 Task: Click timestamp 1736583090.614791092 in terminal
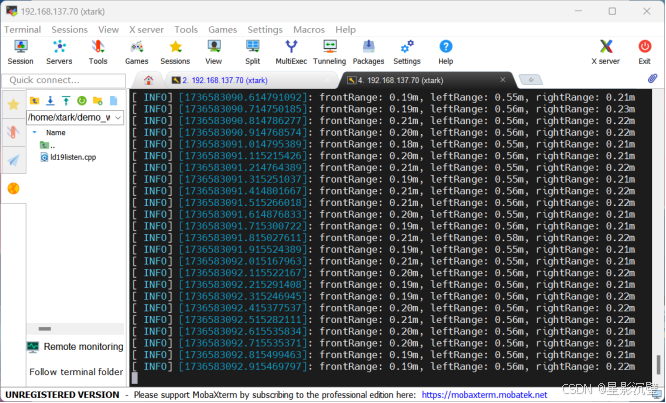[243, 98]
